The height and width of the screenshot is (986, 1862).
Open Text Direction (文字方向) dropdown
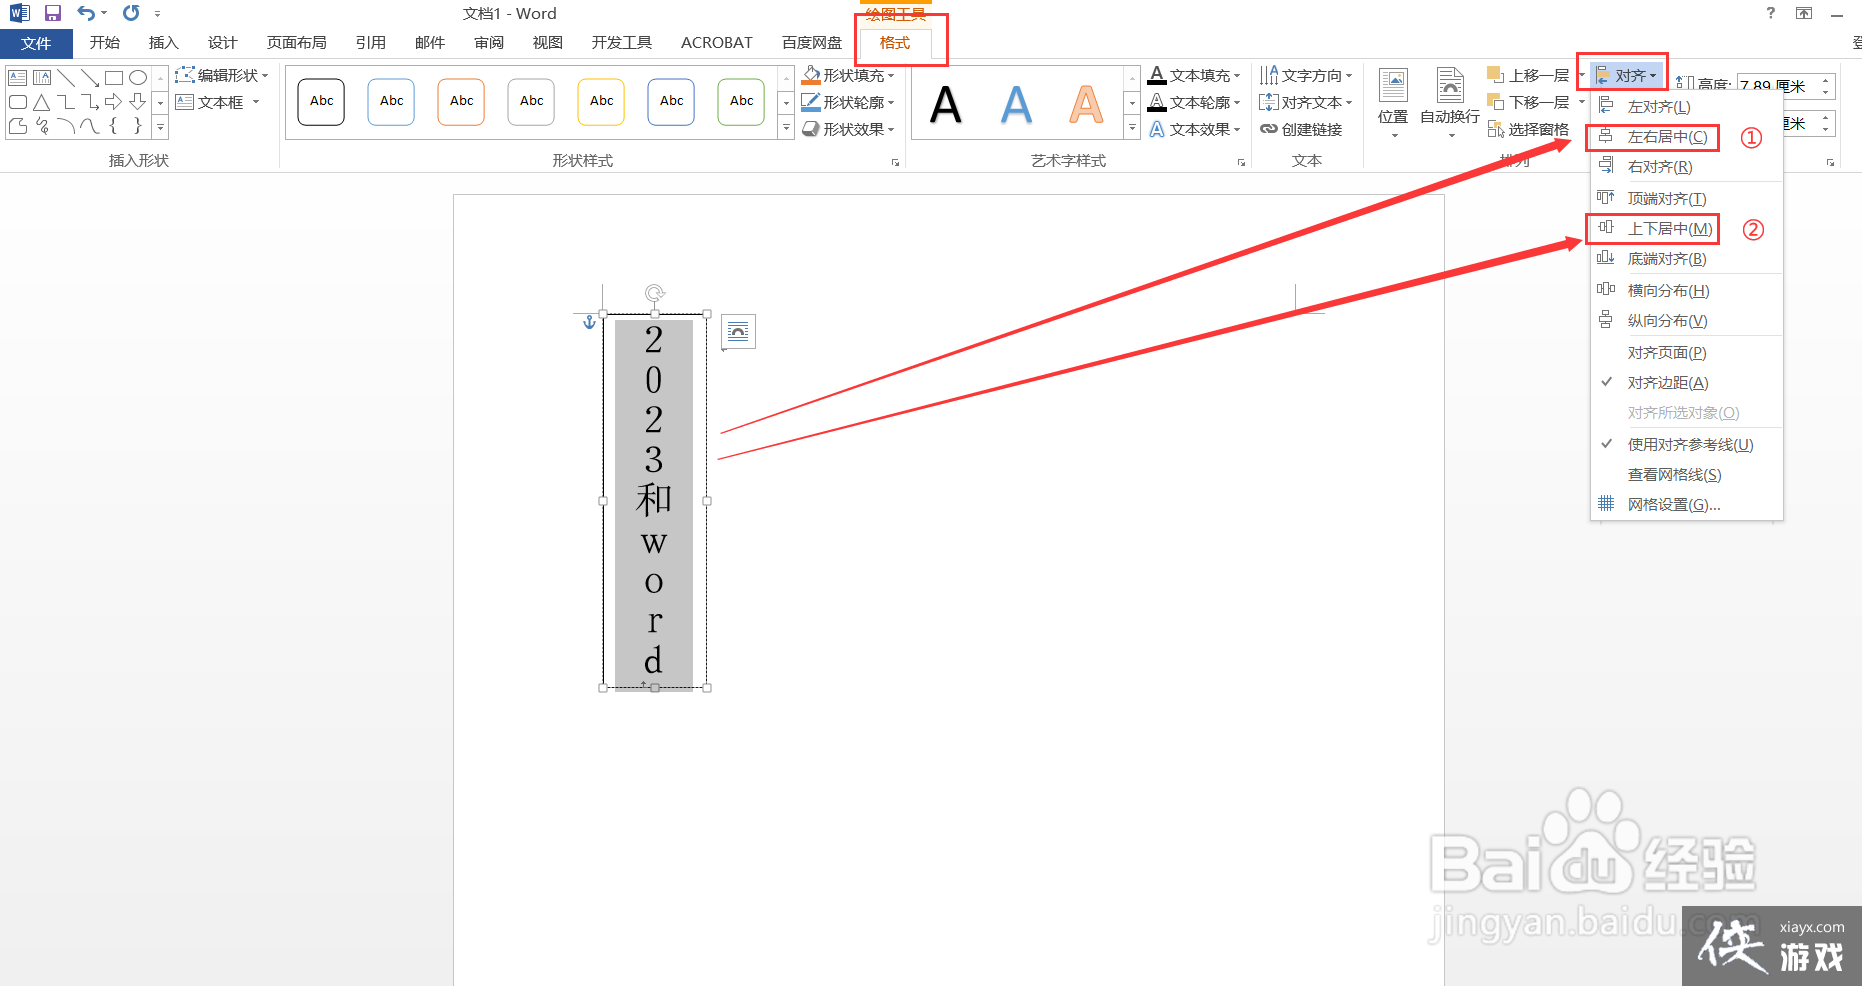point(1307,75)
